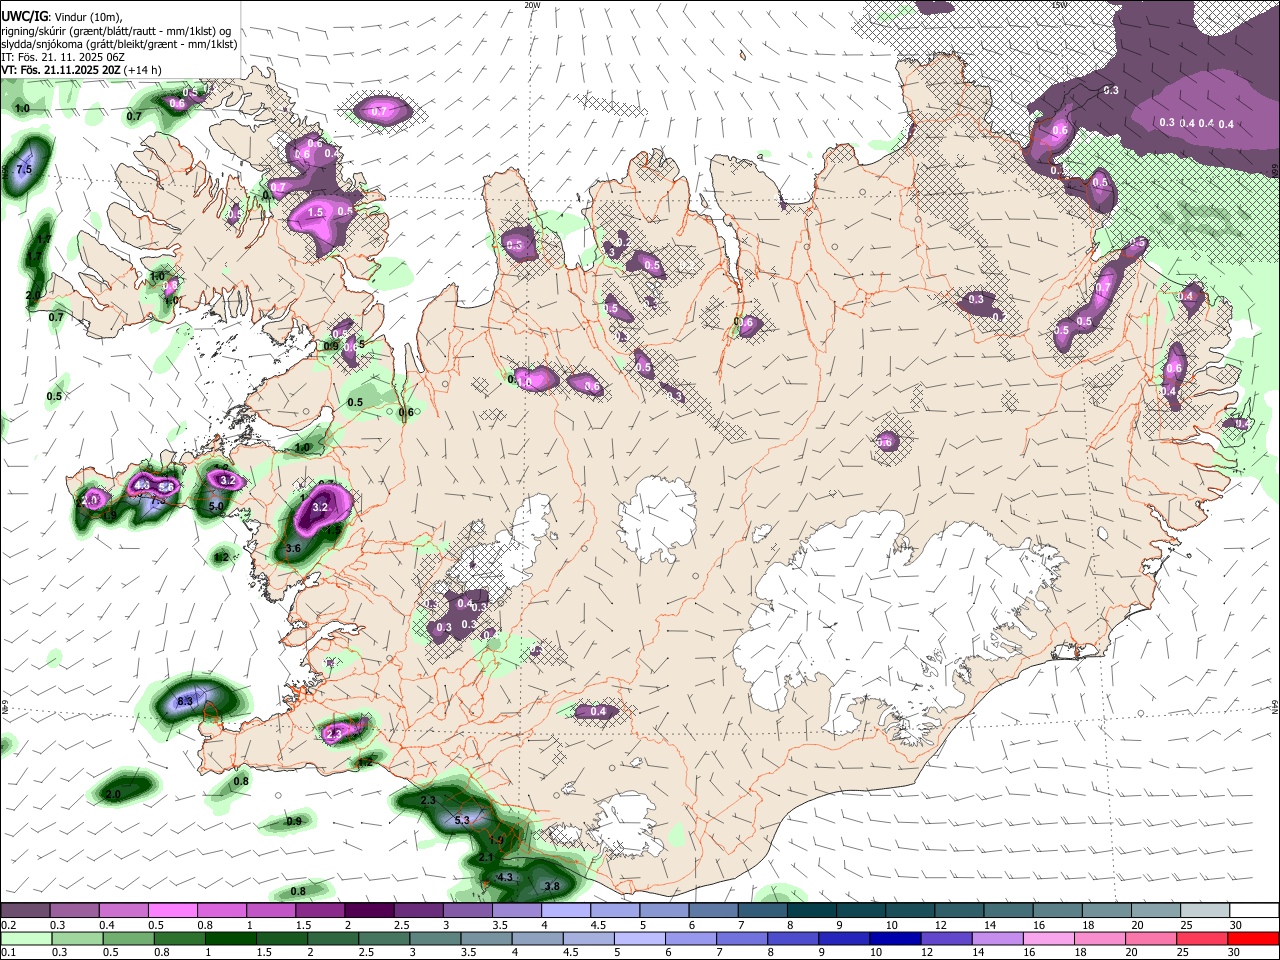Select the "Vindur (10m)" header text
This screenshot has width=1280, height=960.
coord(89,17)
